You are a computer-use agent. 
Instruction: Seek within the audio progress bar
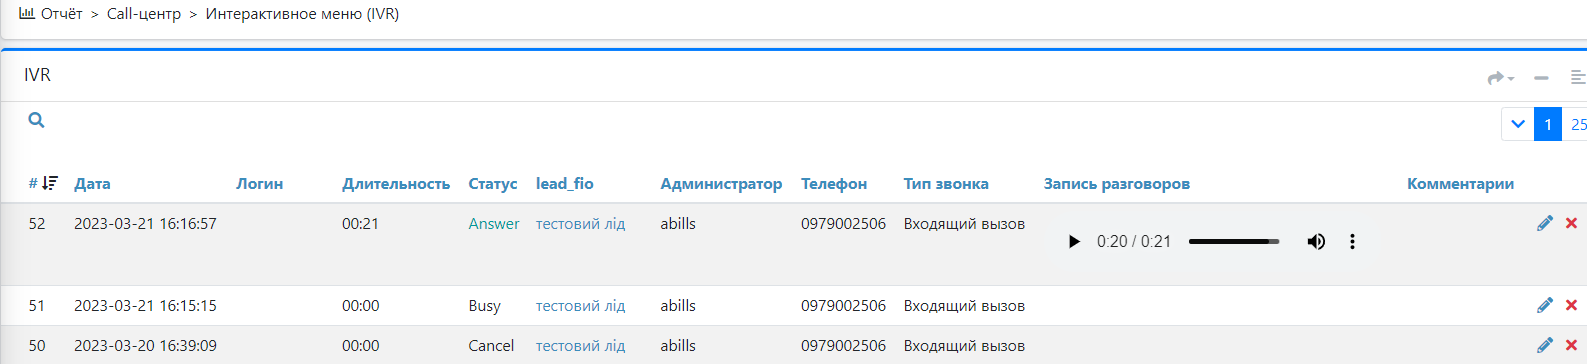point(1234,241)
